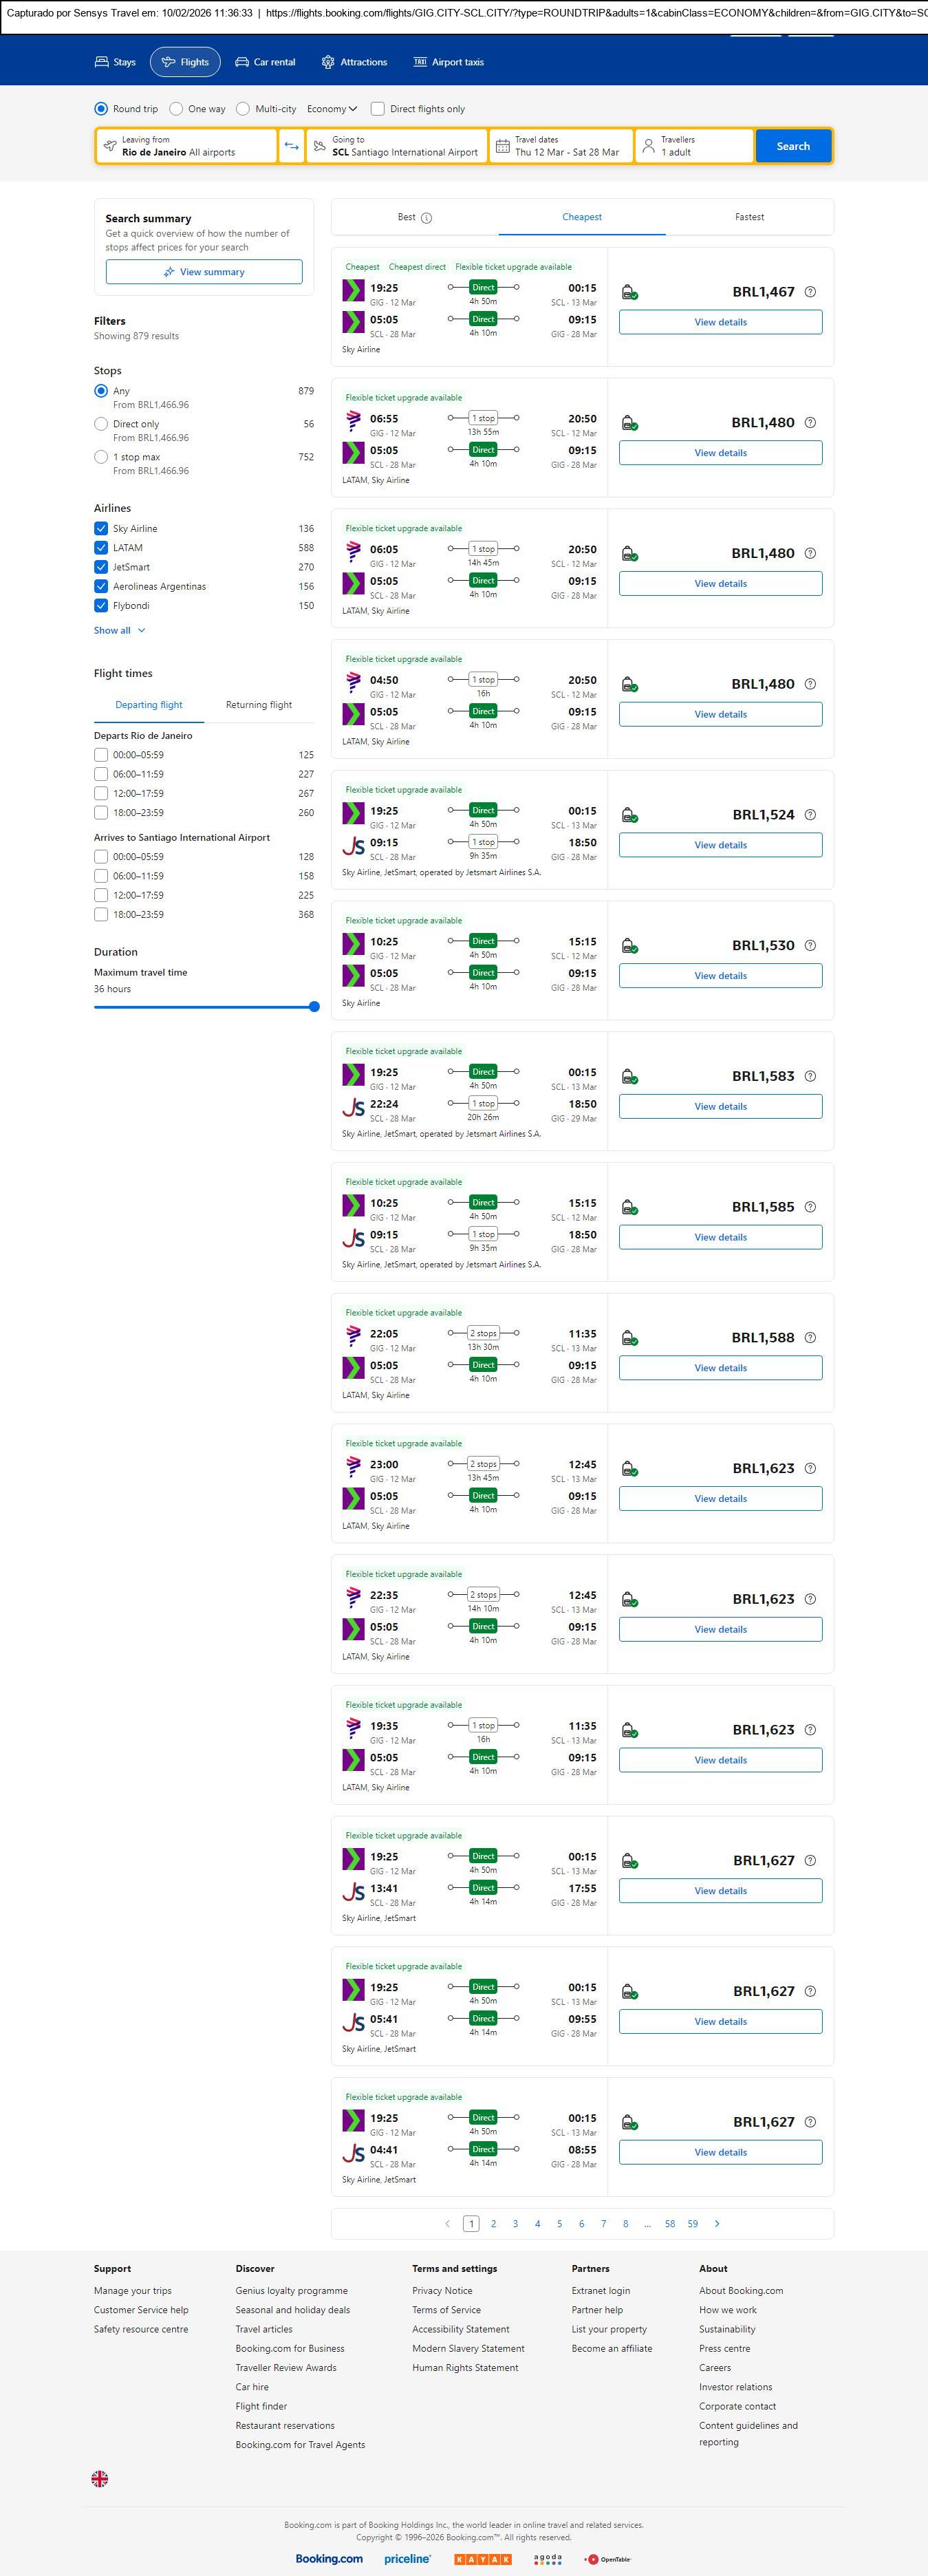Click the Maximum travel time slider handle
The width and height of the screenshot is (928, 2576).
[314, 1007]
